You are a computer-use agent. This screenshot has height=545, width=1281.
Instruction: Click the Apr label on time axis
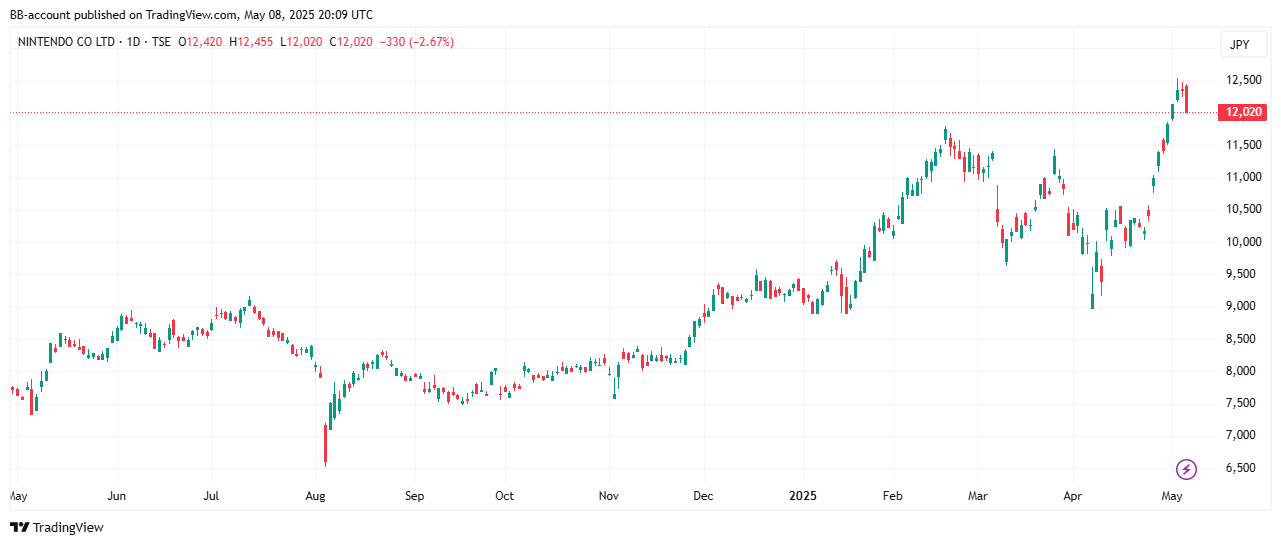coord(1073,496)
